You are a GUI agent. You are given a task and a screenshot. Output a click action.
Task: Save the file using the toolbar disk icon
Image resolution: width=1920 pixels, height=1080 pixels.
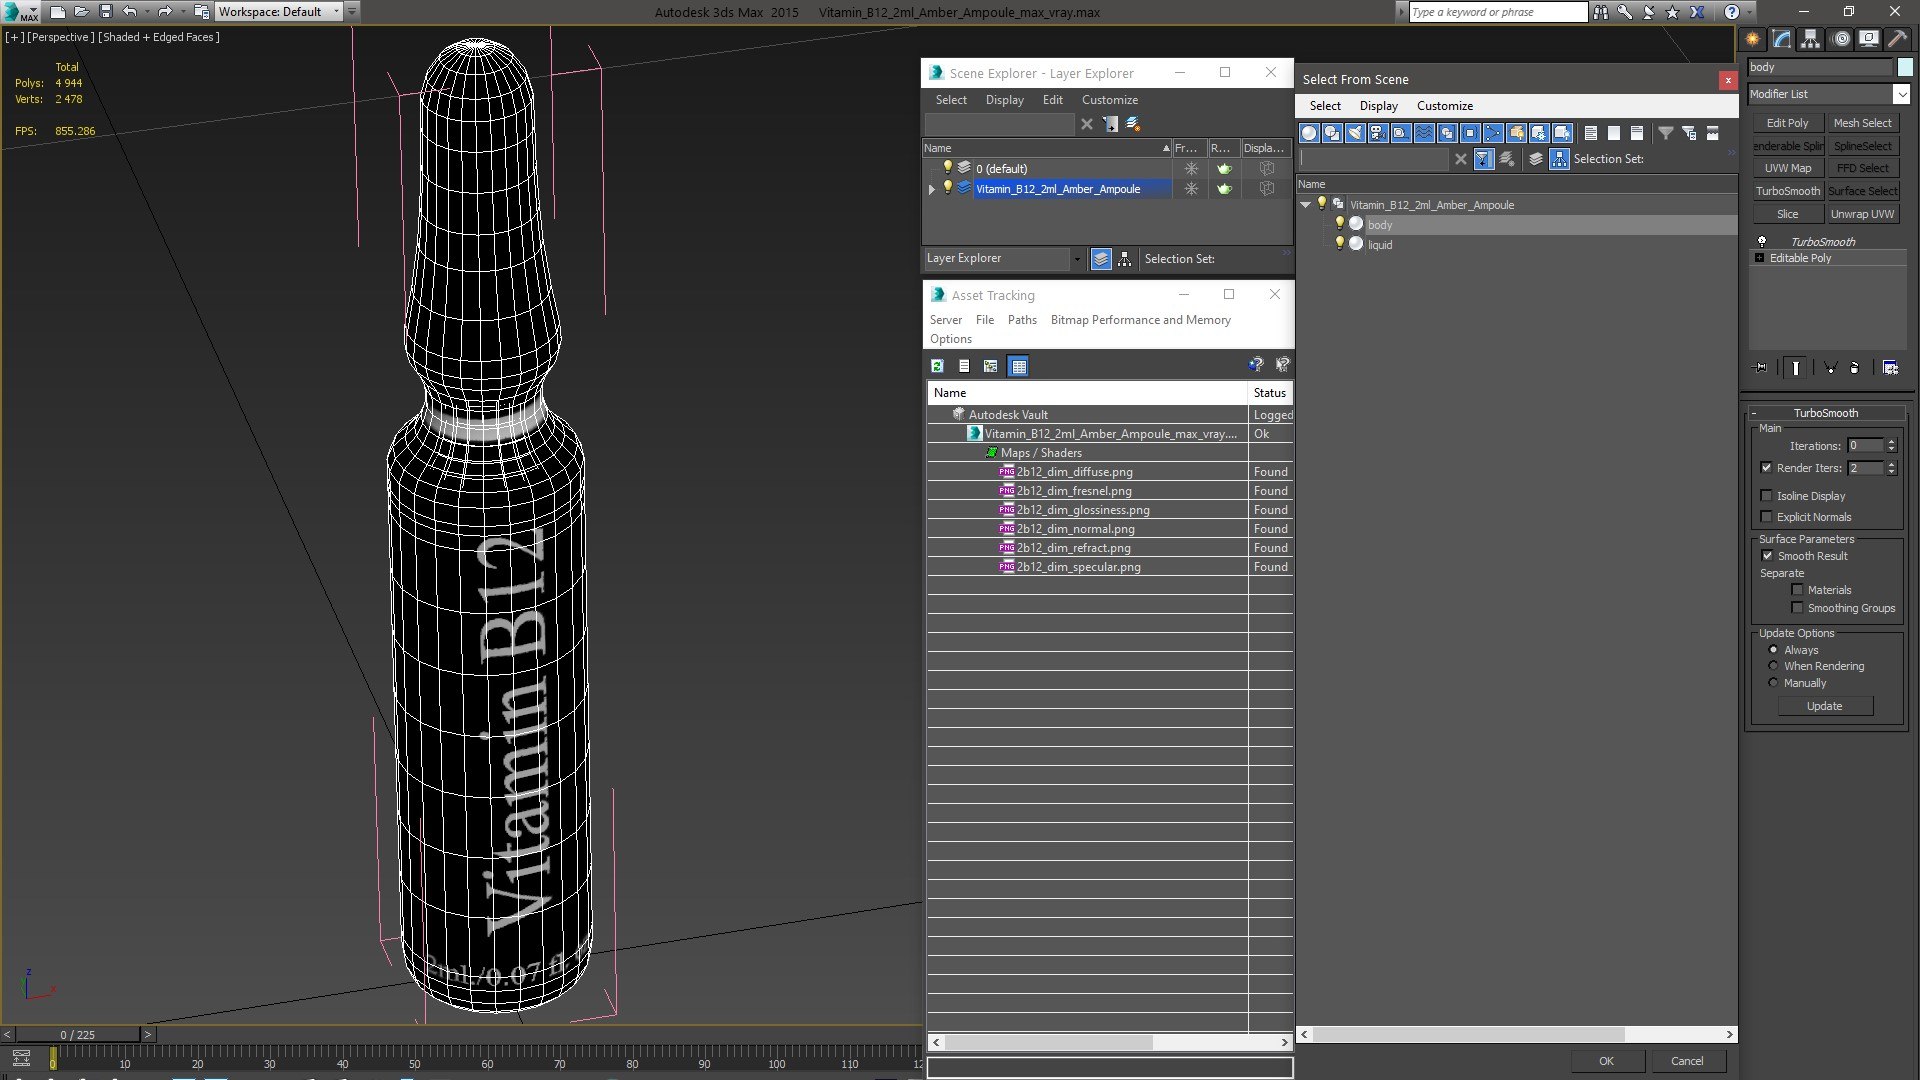(105, 12)
